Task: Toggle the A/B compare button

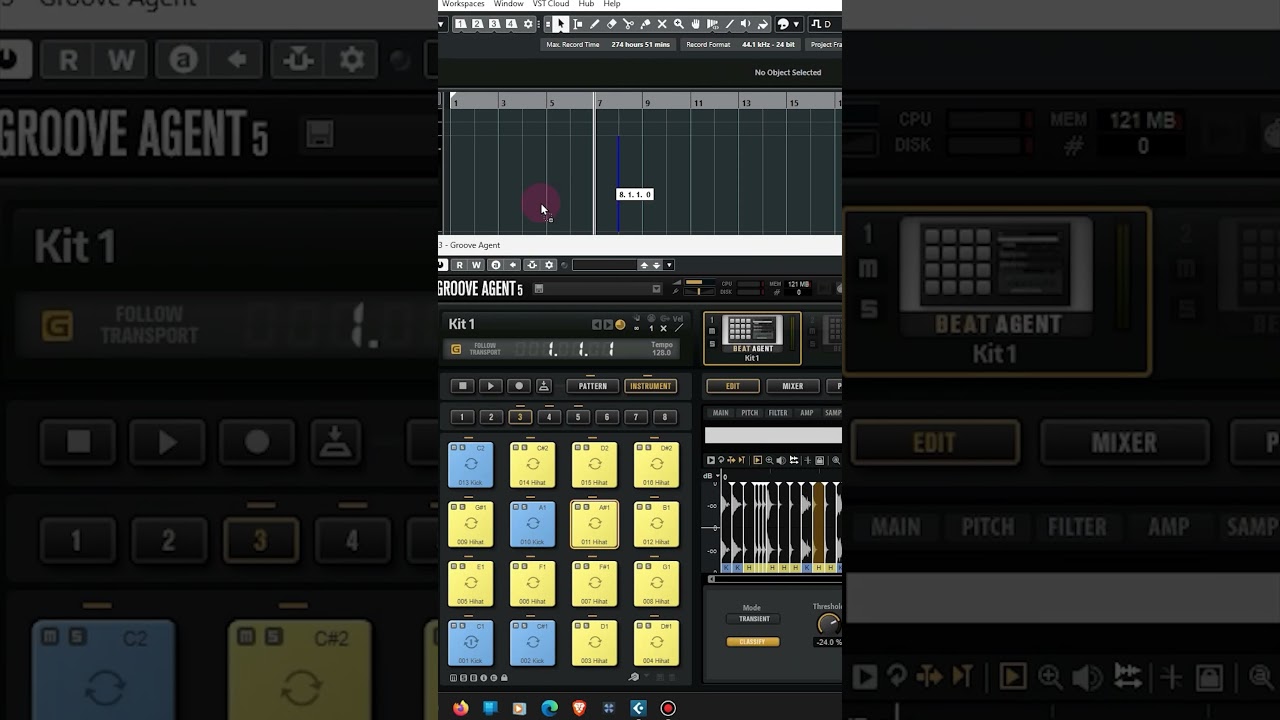Action: tap(496, 265)
